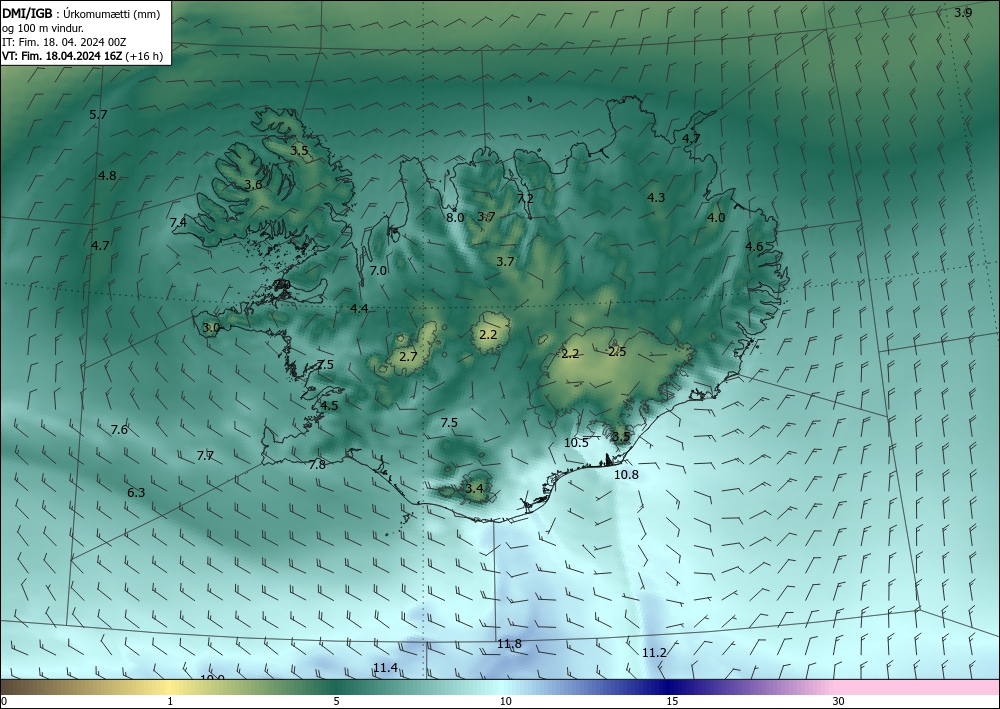Image resolution: width=1000 pixels, height=709 pixels.
Task: Click the 4.0 value label
Action: click(x=716, y=217)
